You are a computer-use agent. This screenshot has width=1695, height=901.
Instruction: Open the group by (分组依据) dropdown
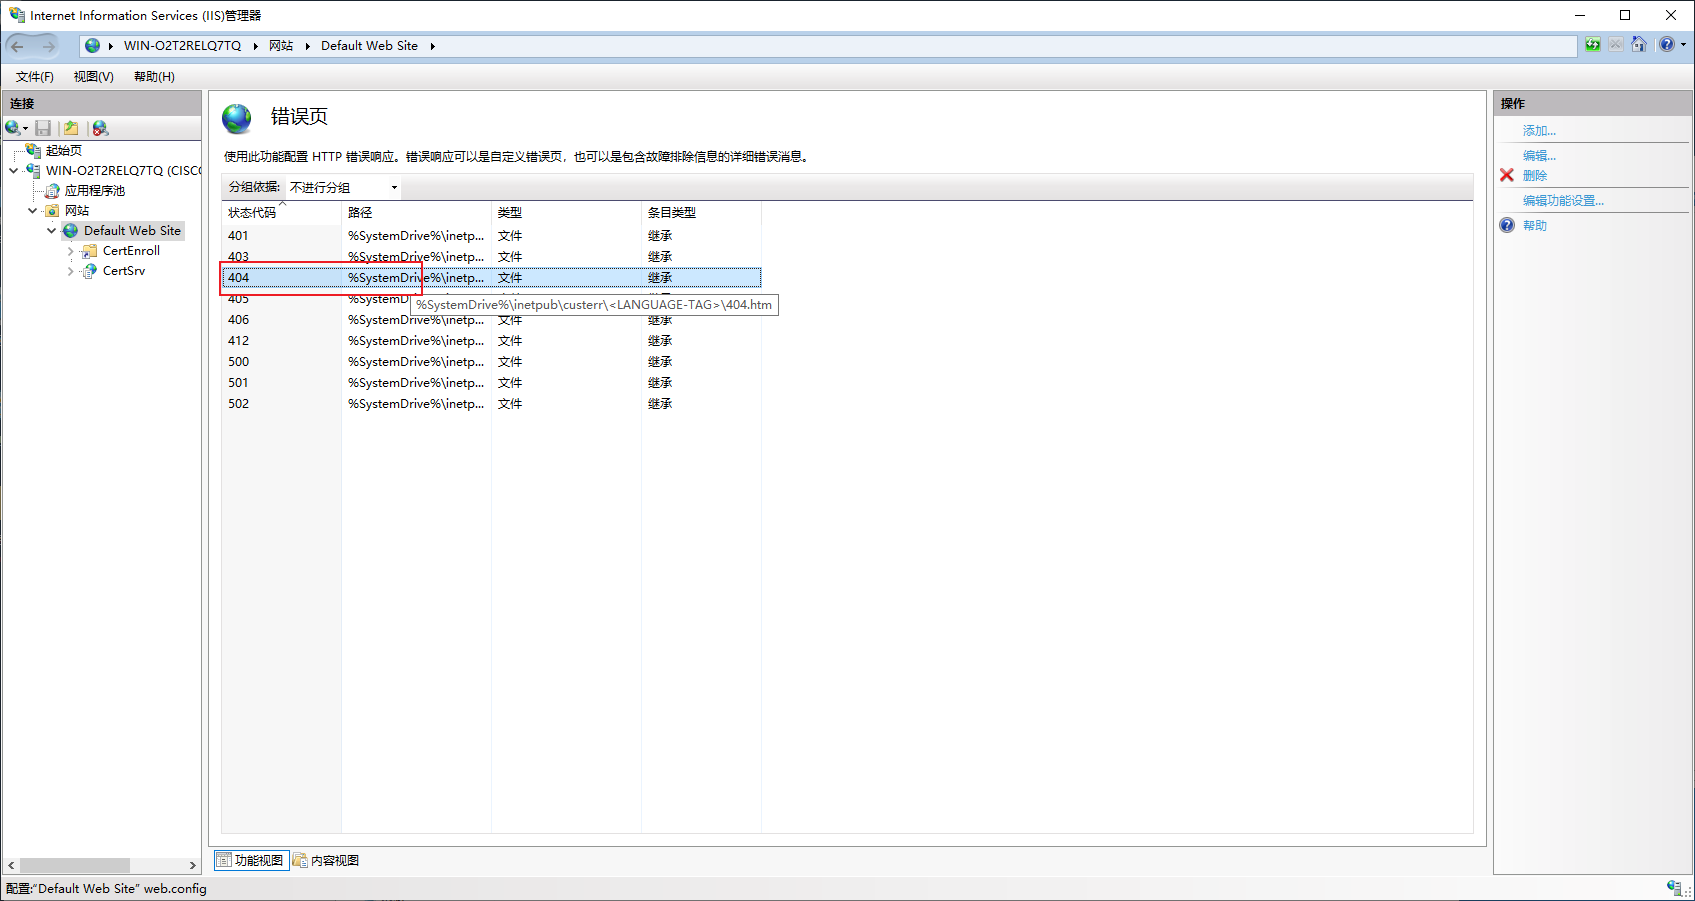pyautogui.click(x=344, y=188)
